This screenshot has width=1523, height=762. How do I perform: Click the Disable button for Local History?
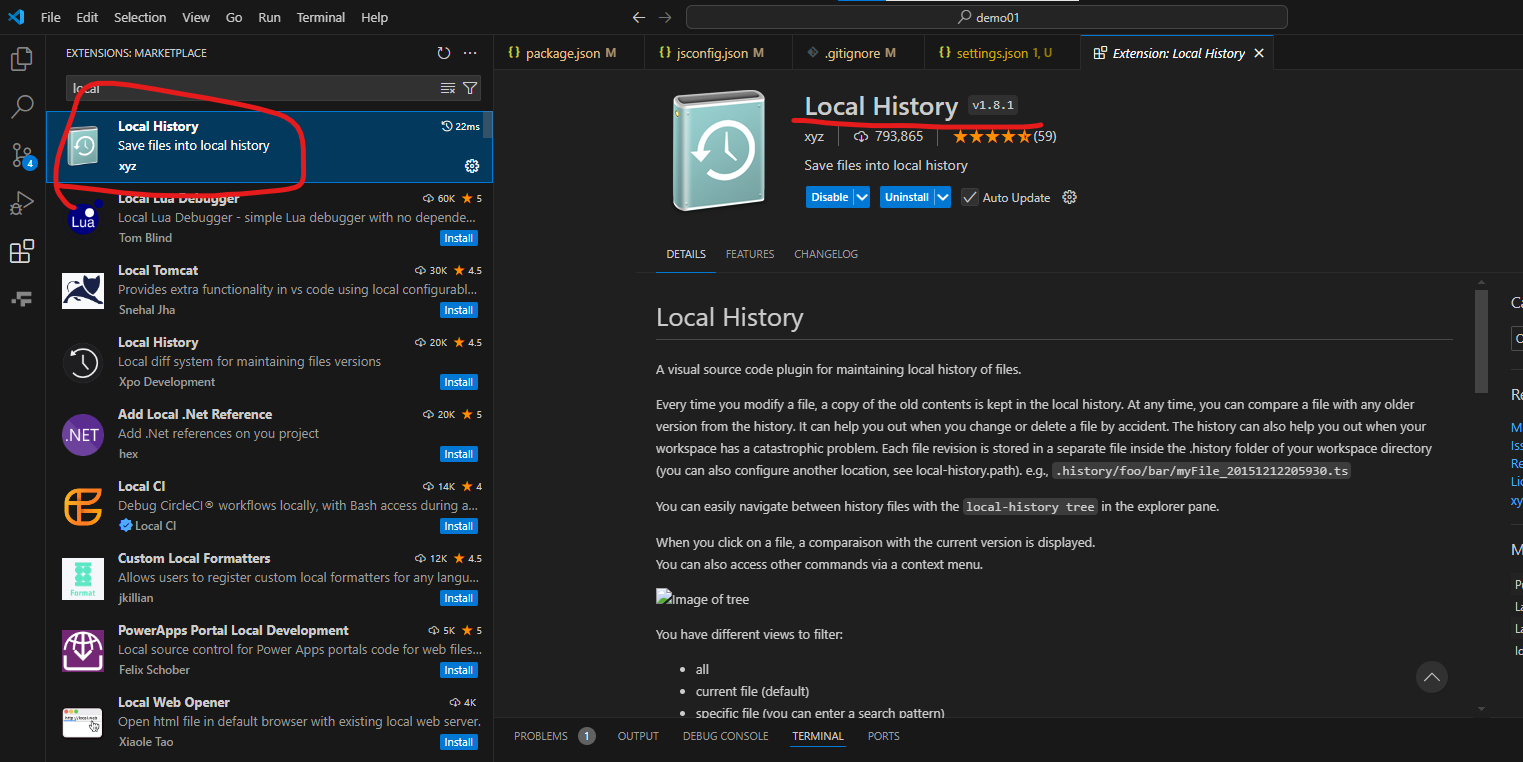(x=829, y=197)
